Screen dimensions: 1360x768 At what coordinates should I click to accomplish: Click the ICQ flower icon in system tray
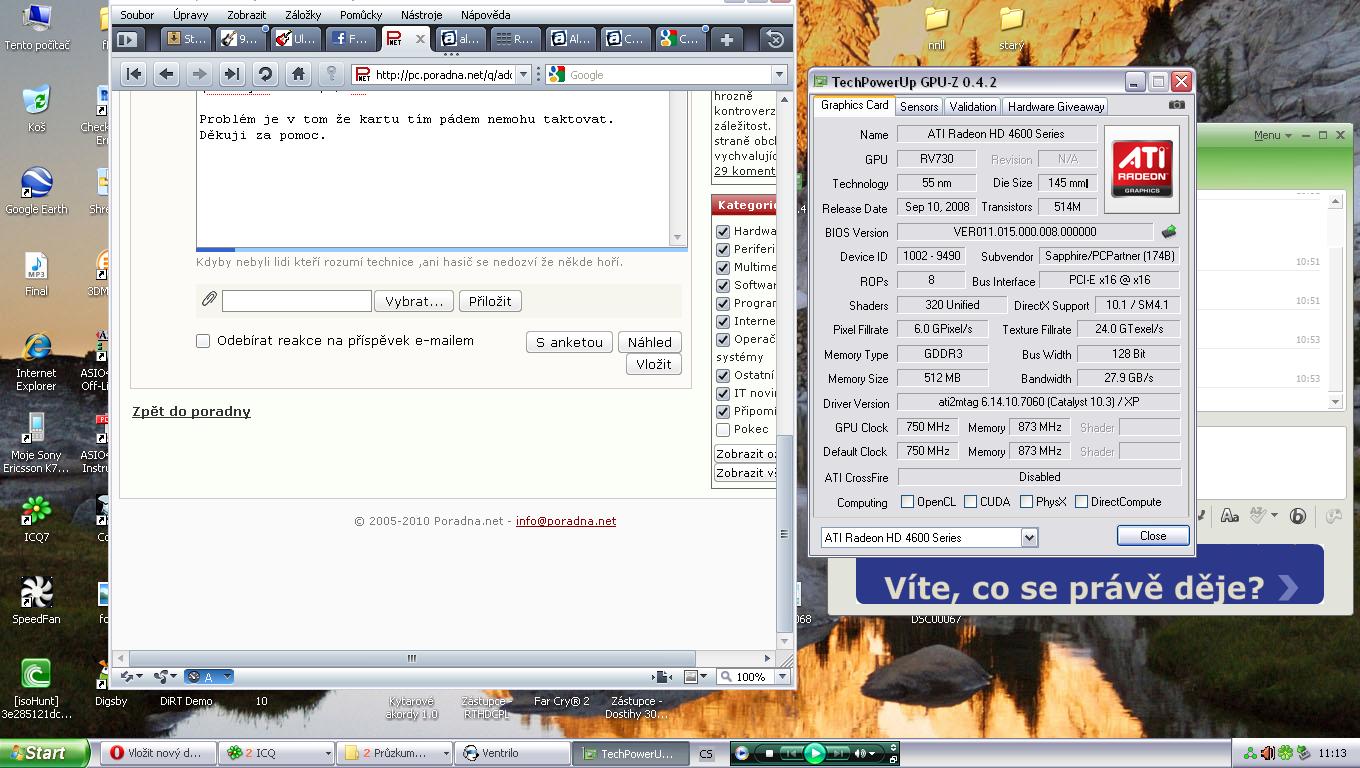(1286, 753)
